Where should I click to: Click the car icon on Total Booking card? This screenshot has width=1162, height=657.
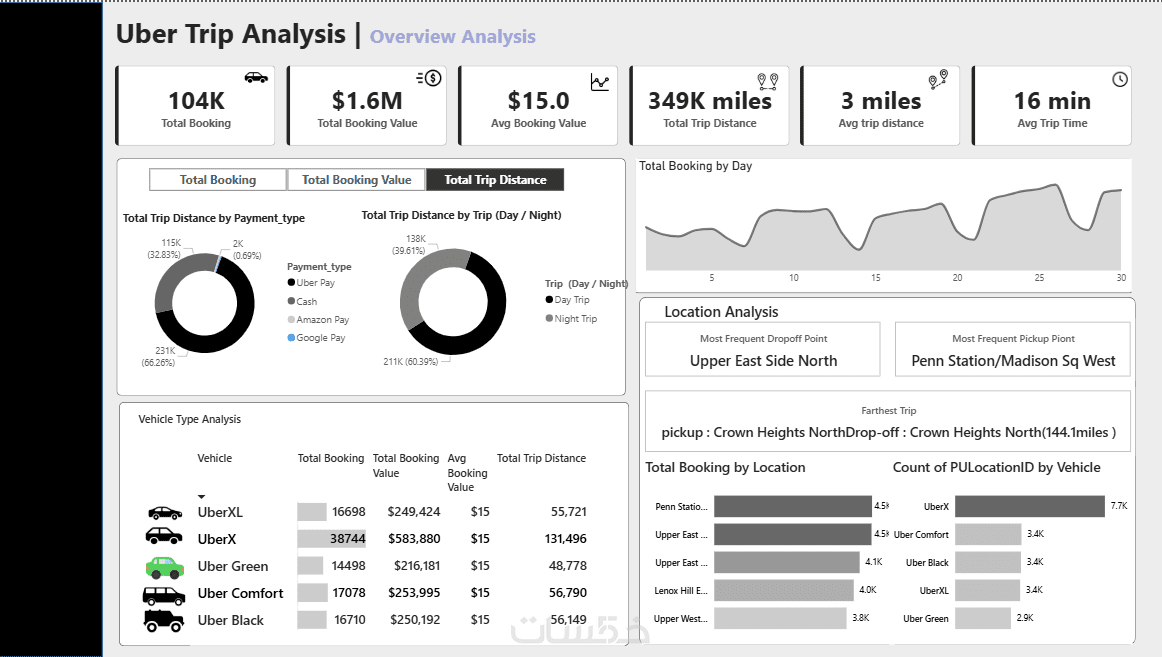point(256,77)
